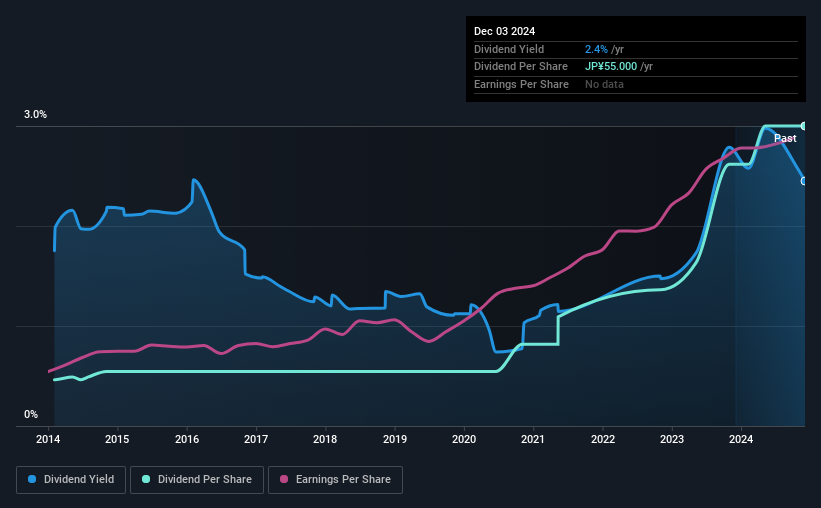Toggle the Dividend Yield legend button
The width and height of the screenshot is (821, 508).
click(x=71, y=480)
